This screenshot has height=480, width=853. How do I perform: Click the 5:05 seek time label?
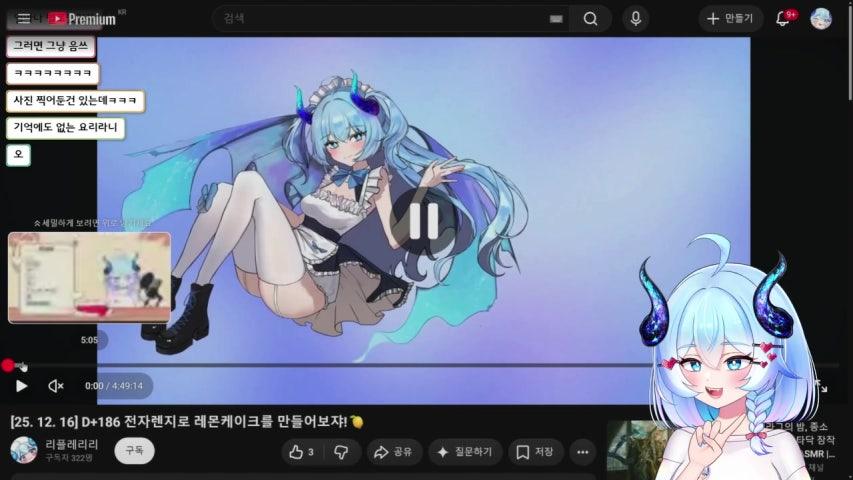coord(89,340)
